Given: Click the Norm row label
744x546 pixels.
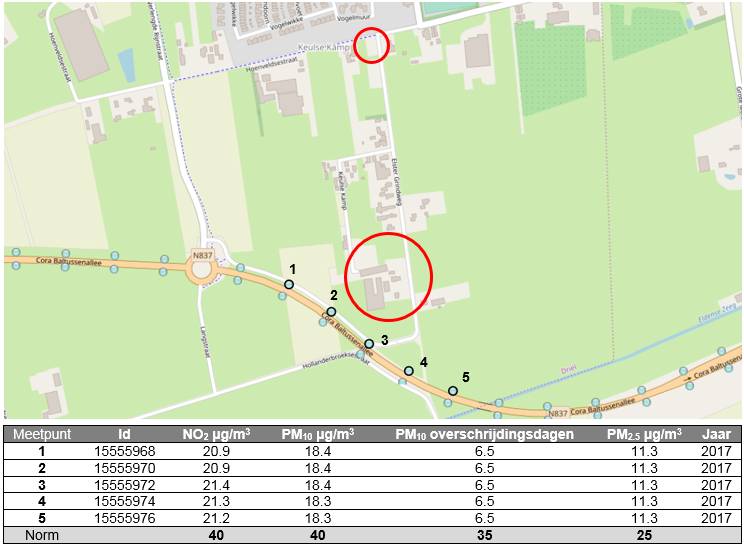Looking at the screenshot, I should [x=42, y=535].
